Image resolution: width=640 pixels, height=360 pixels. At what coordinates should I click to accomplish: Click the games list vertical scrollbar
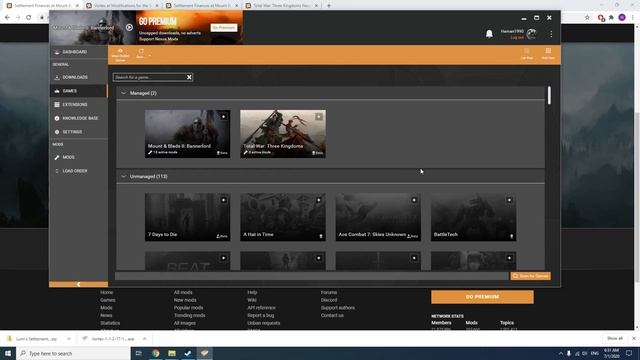point(549,95)
